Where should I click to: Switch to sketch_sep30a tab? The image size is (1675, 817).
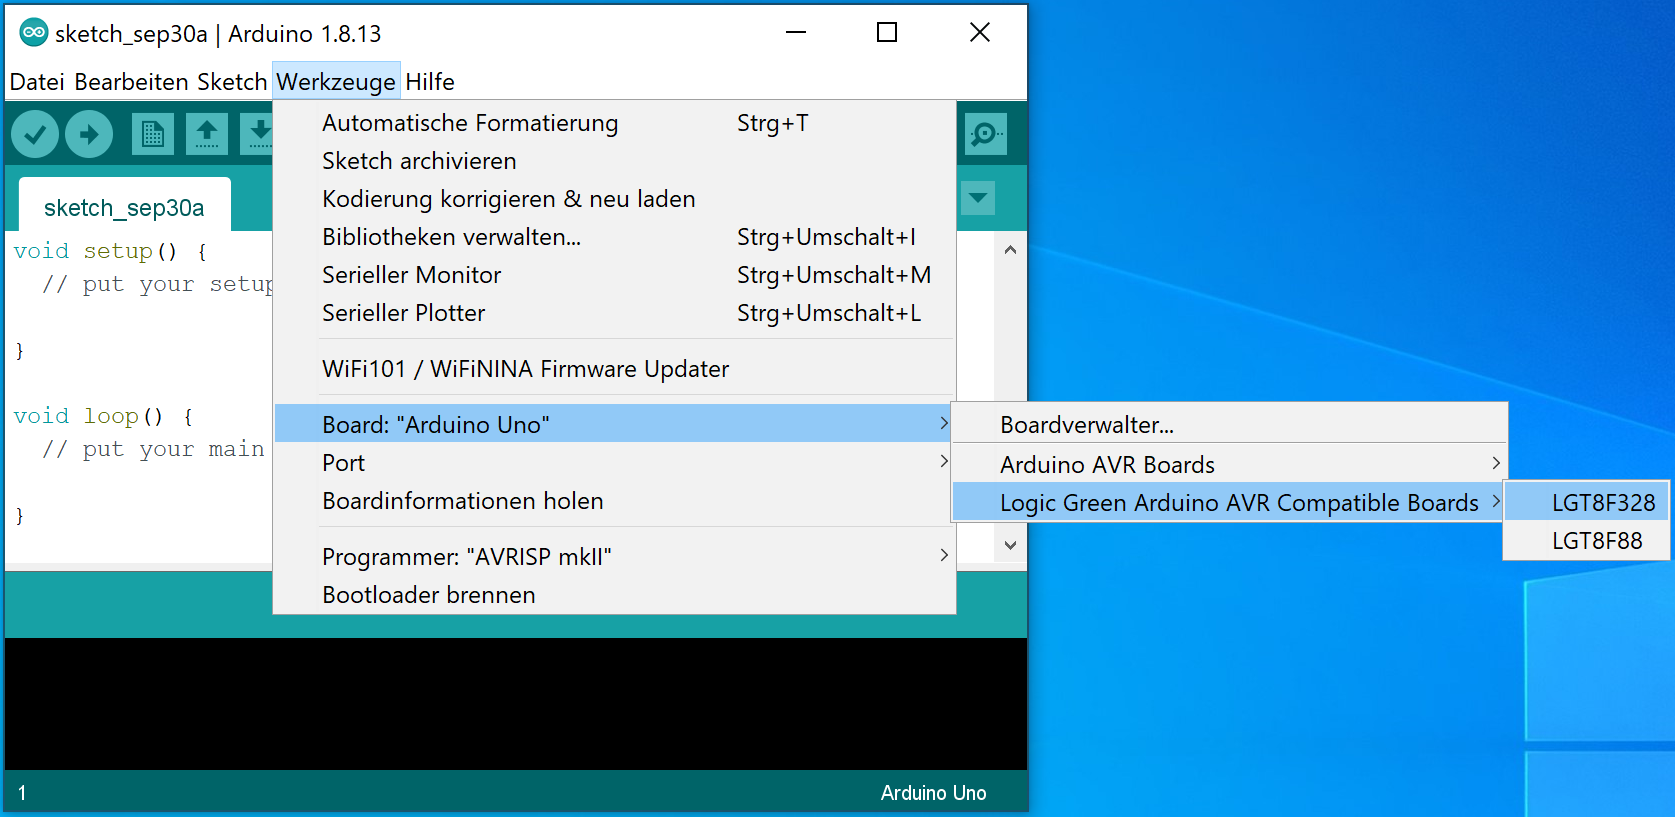click(x=124, y=207)
